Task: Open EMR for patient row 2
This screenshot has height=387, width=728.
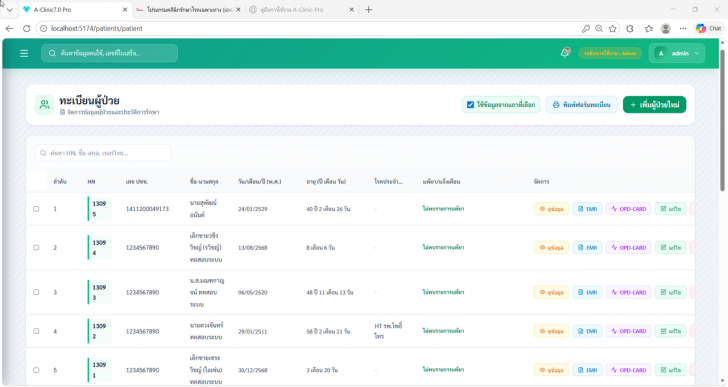Action: [587, 248]
